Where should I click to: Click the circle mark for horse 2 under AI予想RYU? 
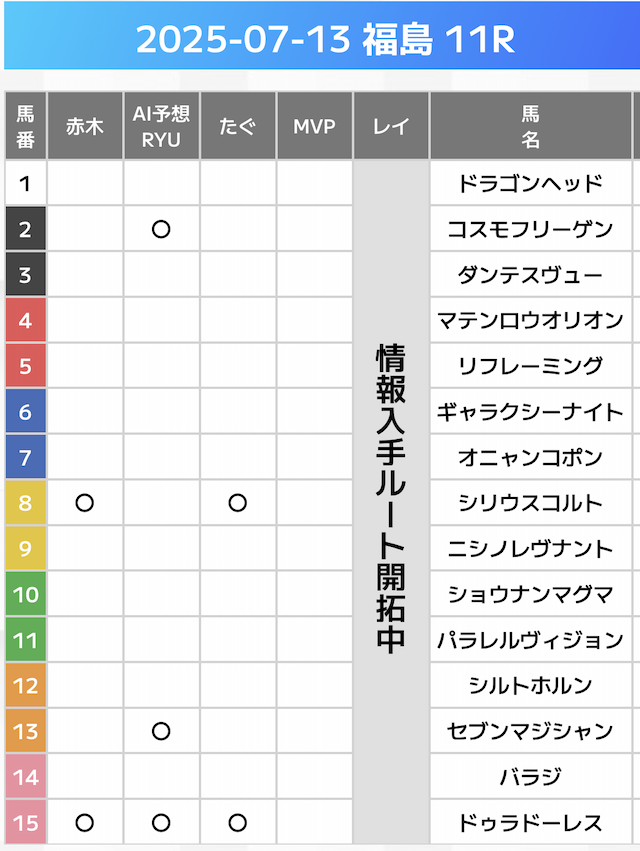pyautogui.click(x=161, y=229)
